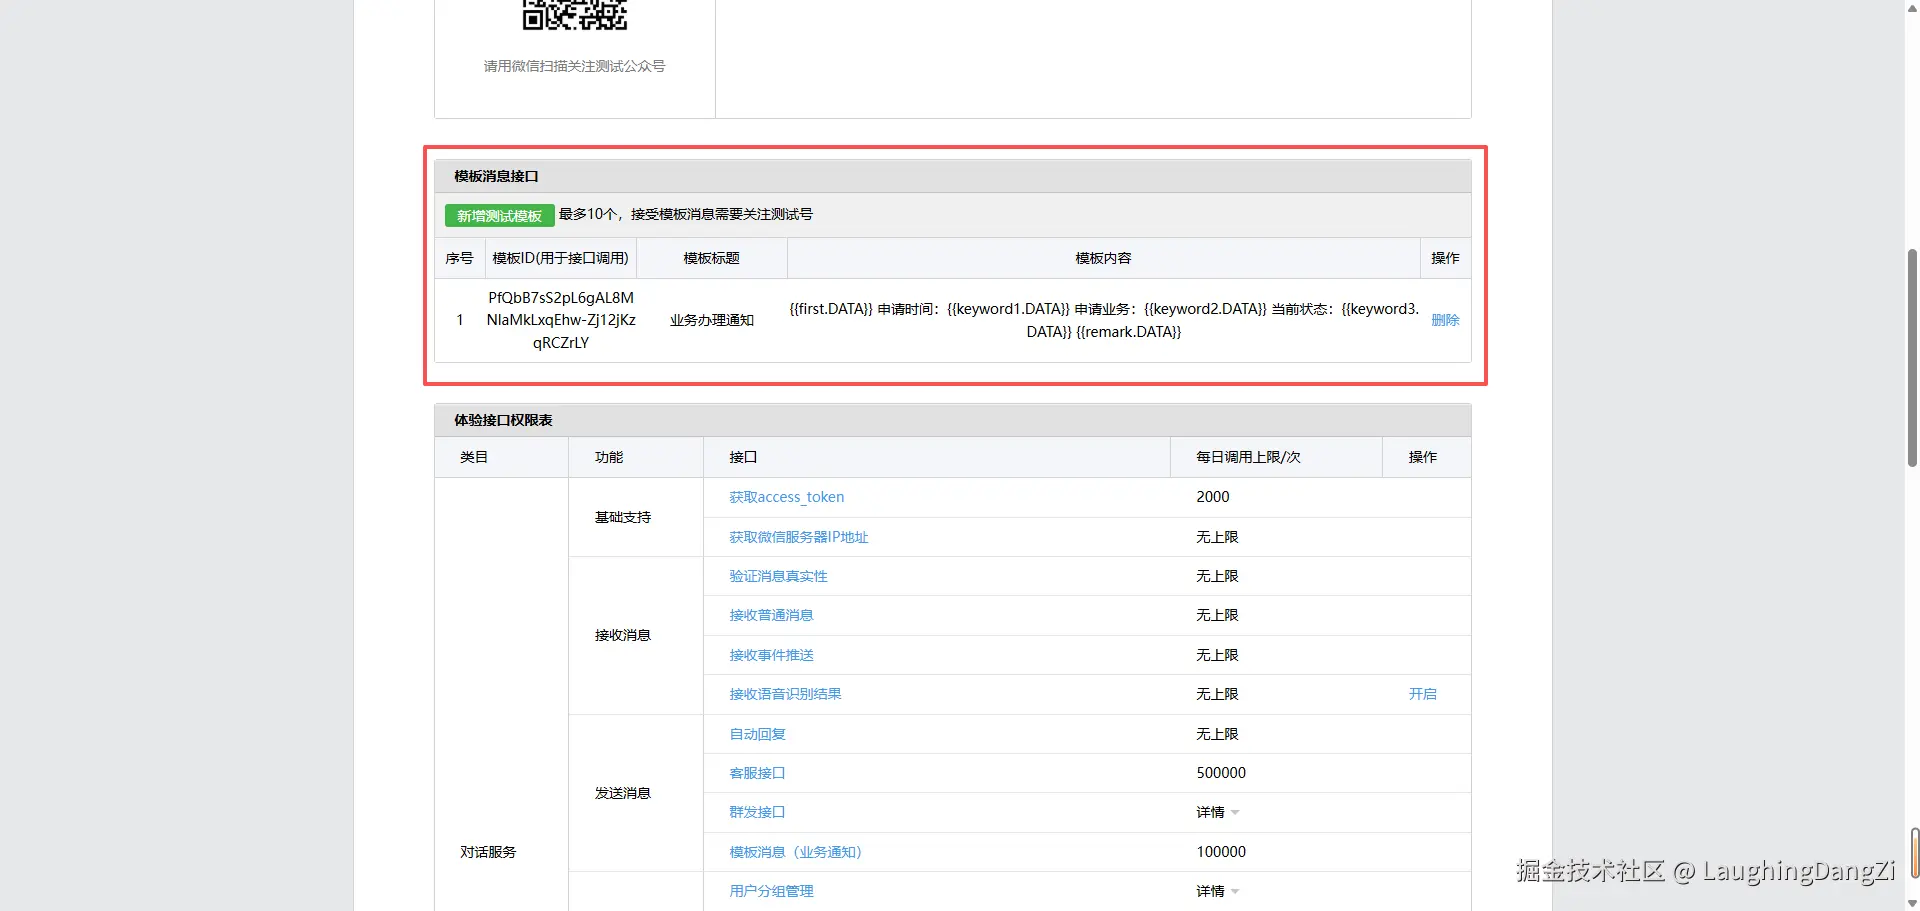The width and height of the screenshot is (1920, 911).
Task: Select template ID text starting with PfQbB7sS2pL6gAL8M
Action: (x=561, y=320)
